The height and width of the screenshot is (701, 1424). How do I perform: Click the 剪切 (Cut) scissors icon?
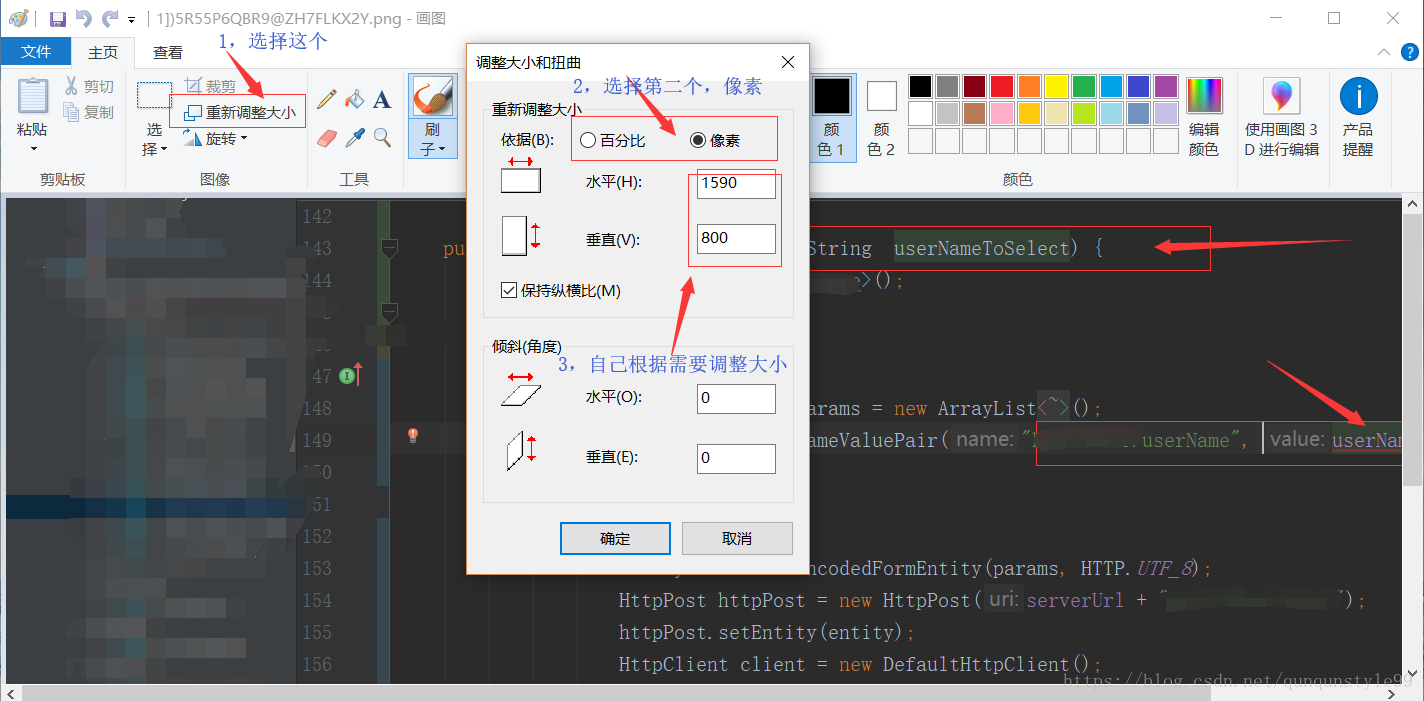[72, 87]
